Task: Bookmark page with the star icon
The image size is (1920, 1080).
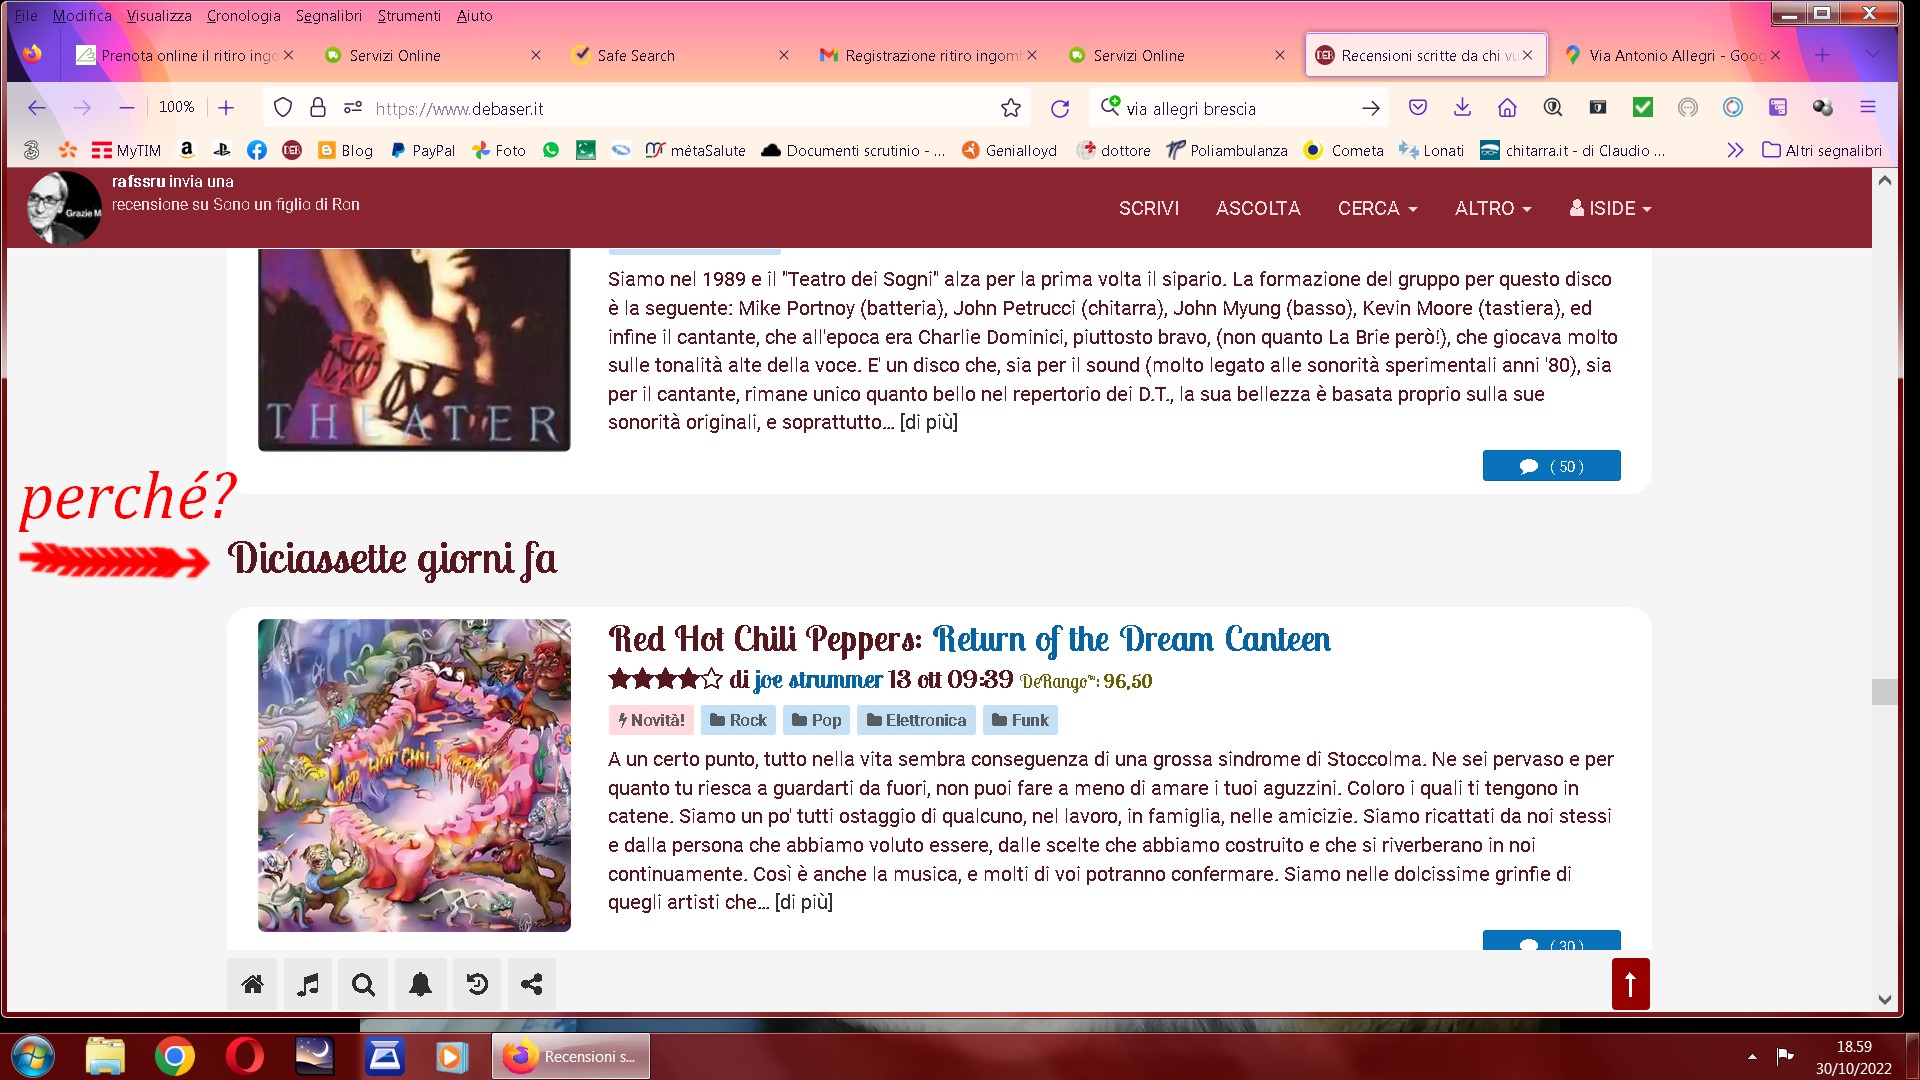Action: [1011, 108]
